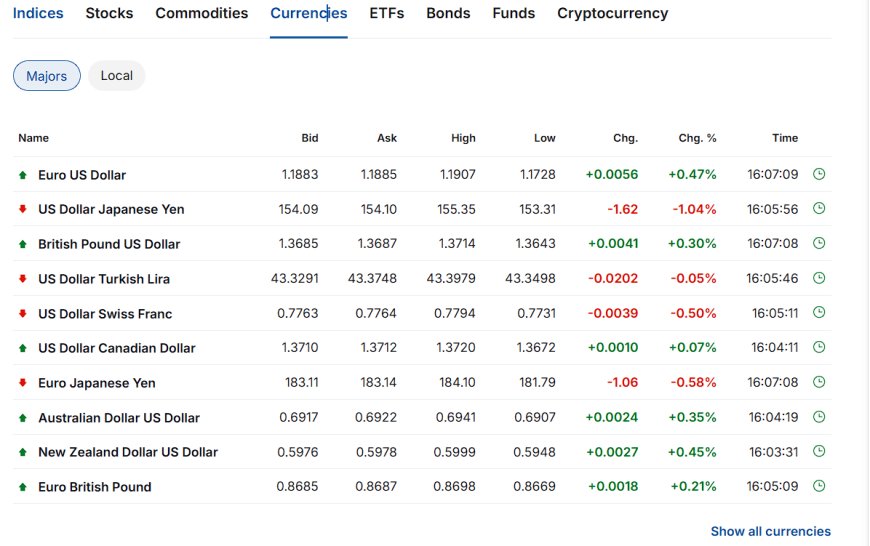Click green up arrow beside British Pound US Dollar
This screenshot has height=546, width=870.
click(23, 244)
